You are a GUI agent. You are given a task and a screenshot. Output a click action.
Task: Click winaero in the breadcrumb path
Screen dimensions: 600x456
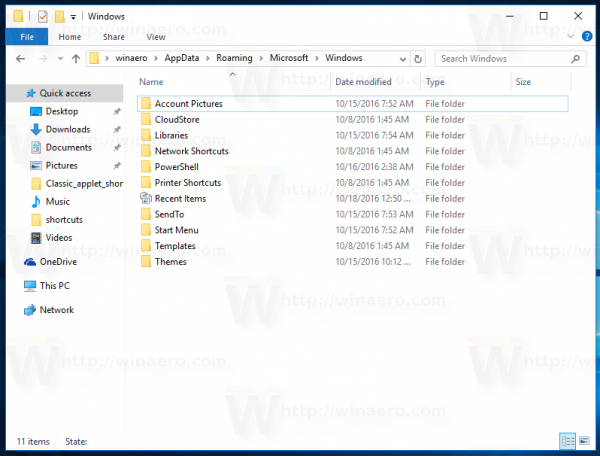(131, 58)
